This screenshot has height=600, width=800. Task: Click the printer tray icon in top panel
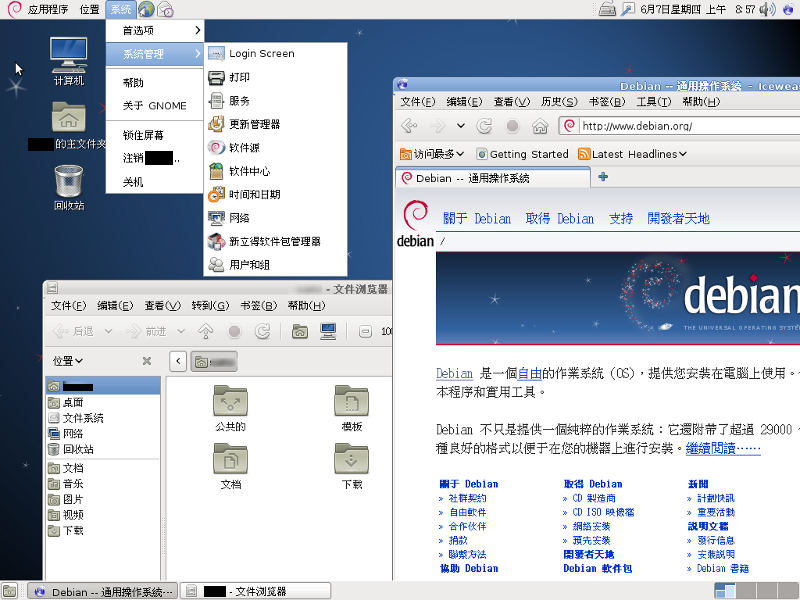[x=607, y=9]
